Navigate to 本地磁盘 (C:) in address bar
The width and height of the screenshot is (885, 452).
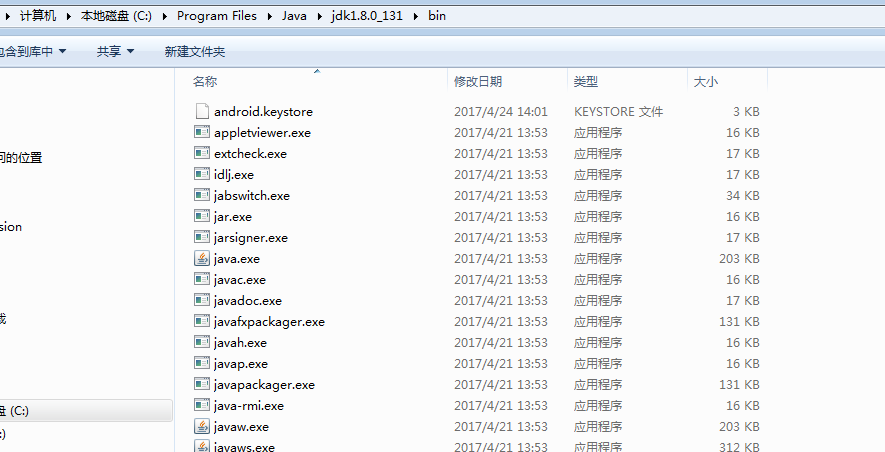pos(116,16)
